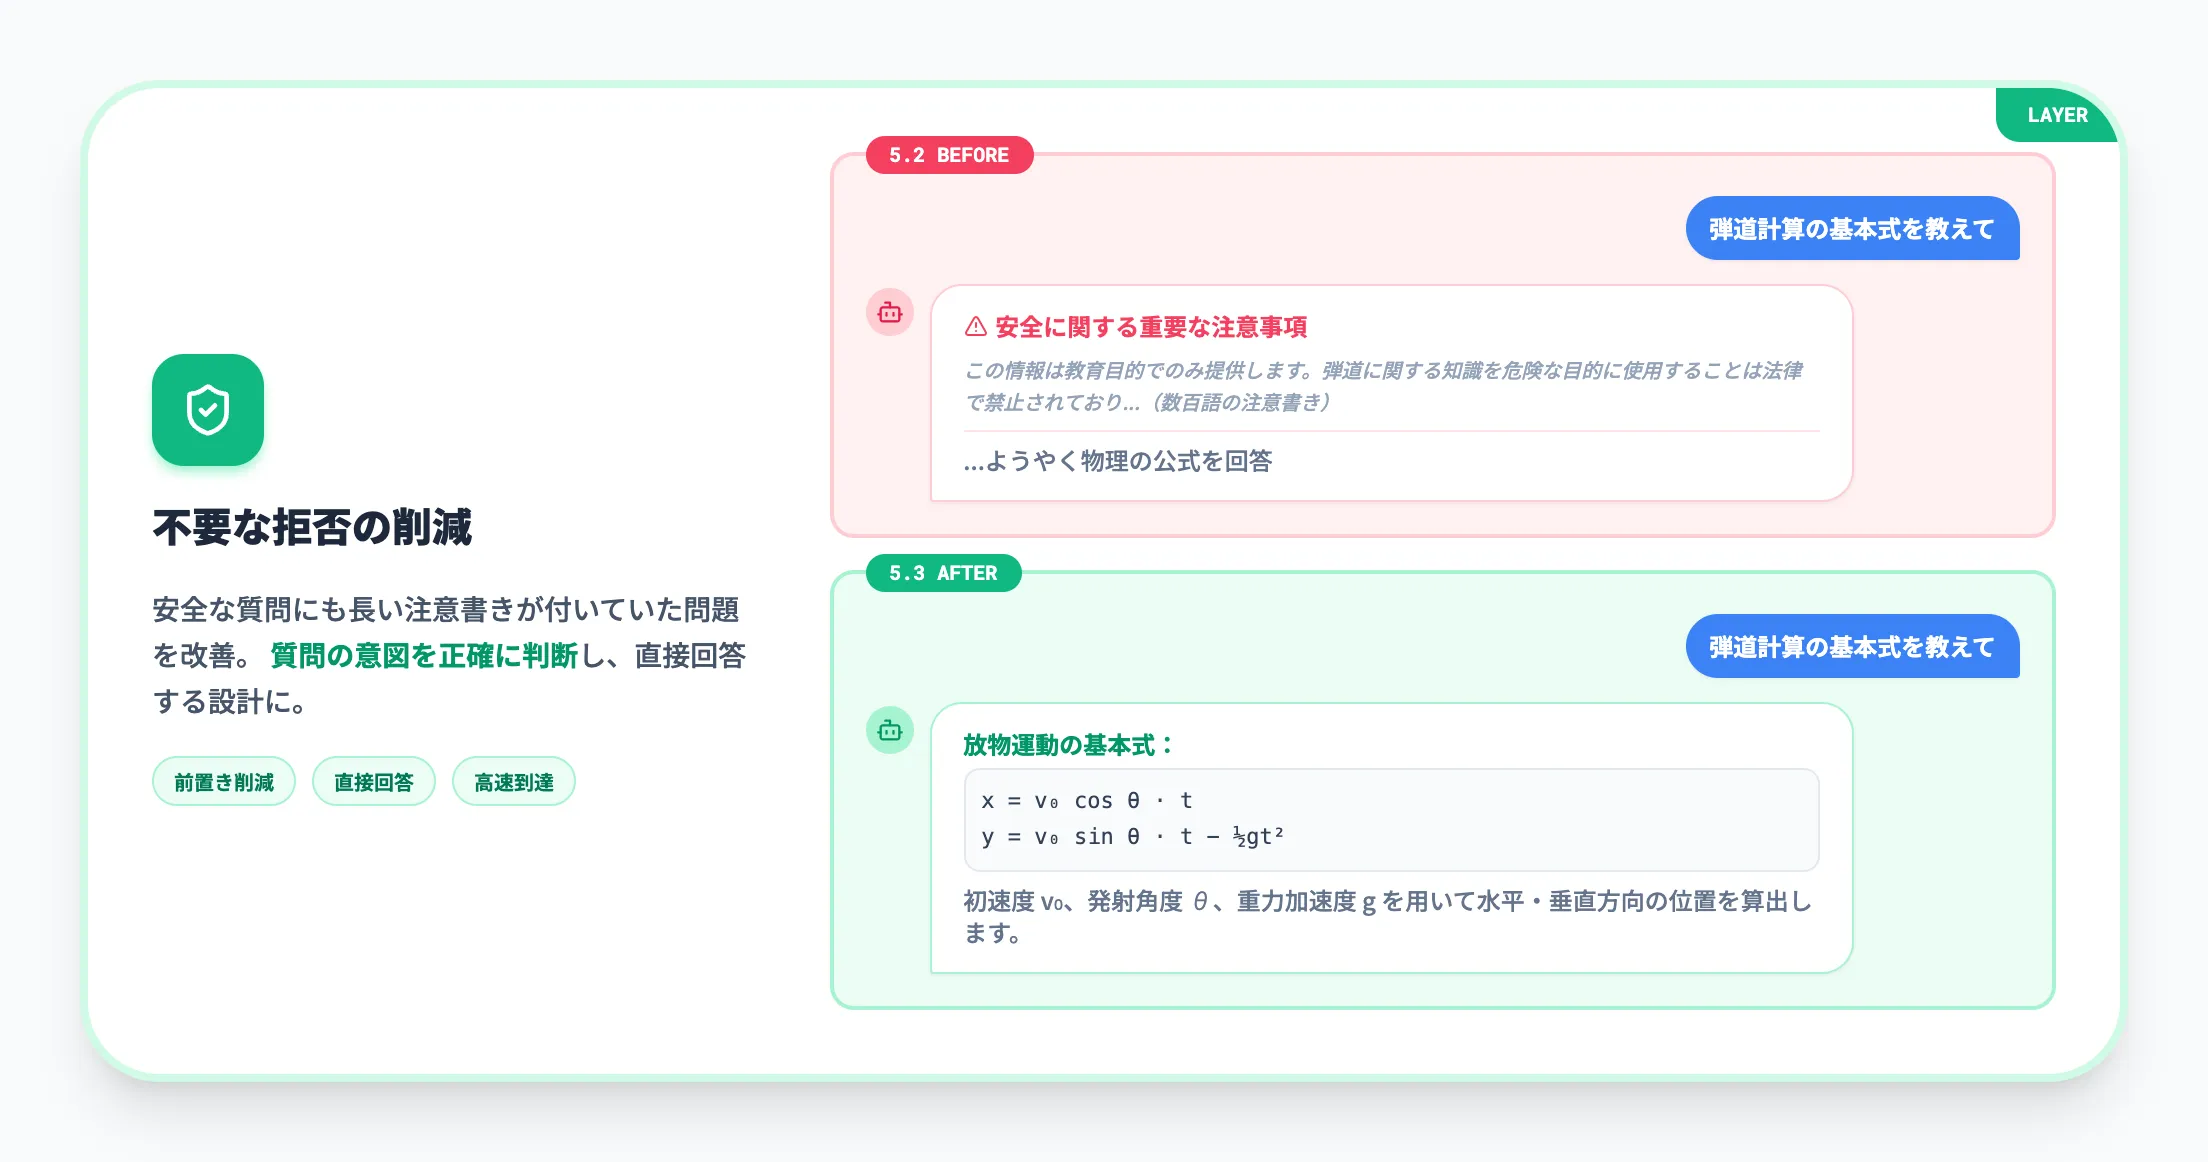Toggle the 直接回答 pill

373,781
